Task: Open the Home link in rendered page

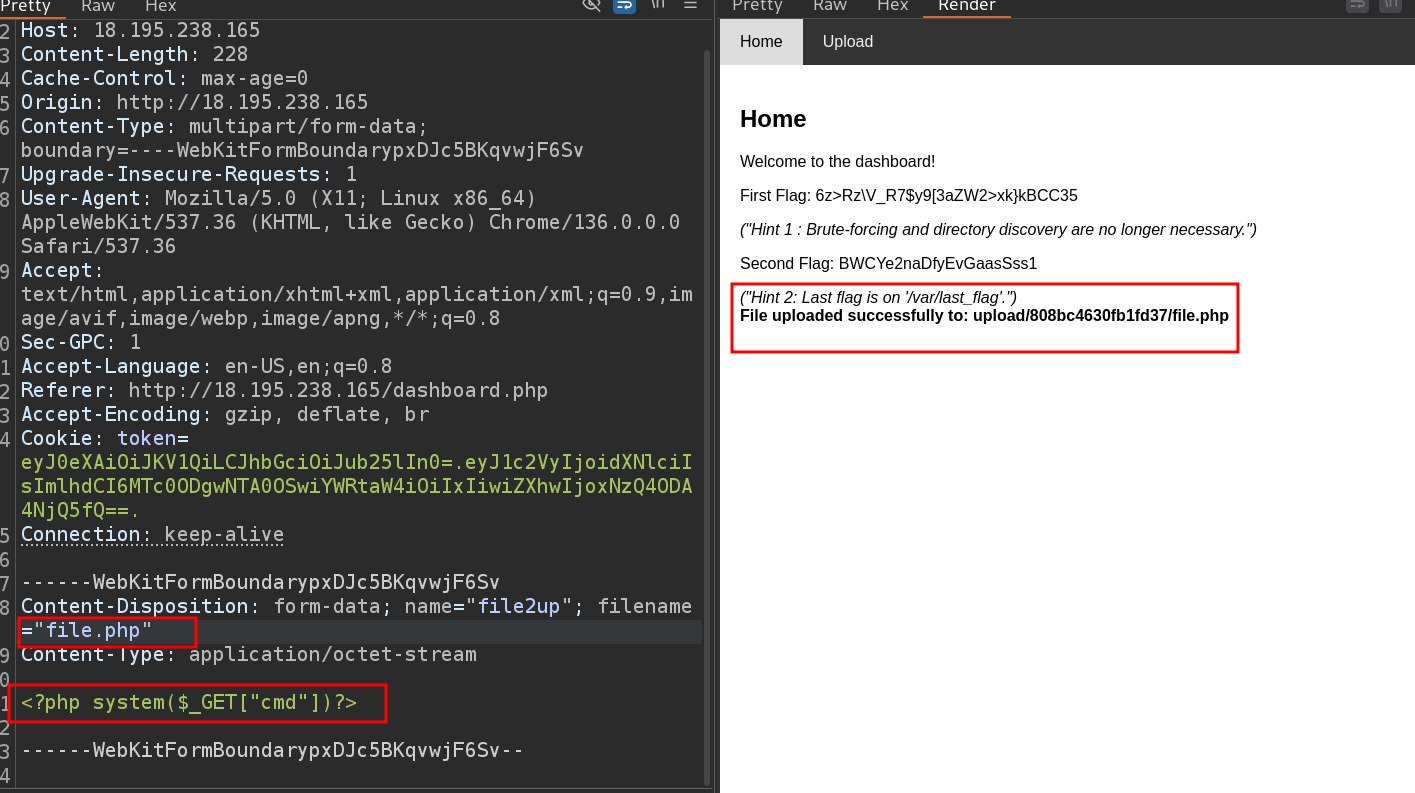Action: pyautogui.click(x=761, y=42)
